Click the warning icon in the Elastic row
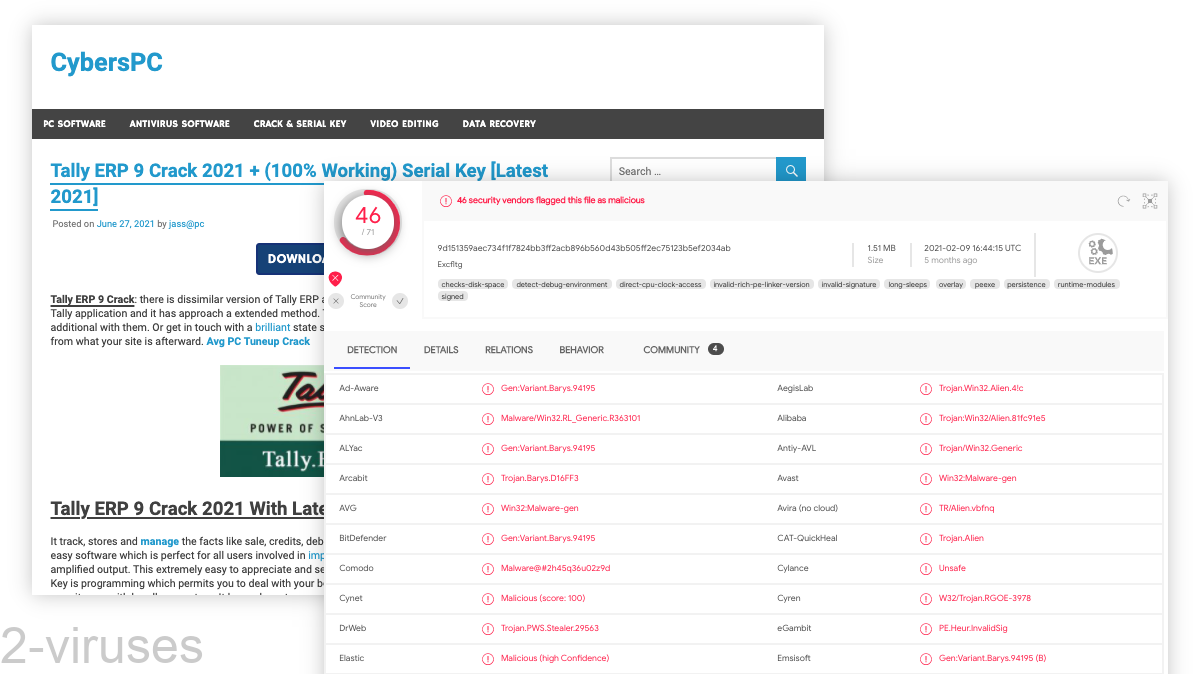Screen dimensions: 1200x674 click(488, 658)
